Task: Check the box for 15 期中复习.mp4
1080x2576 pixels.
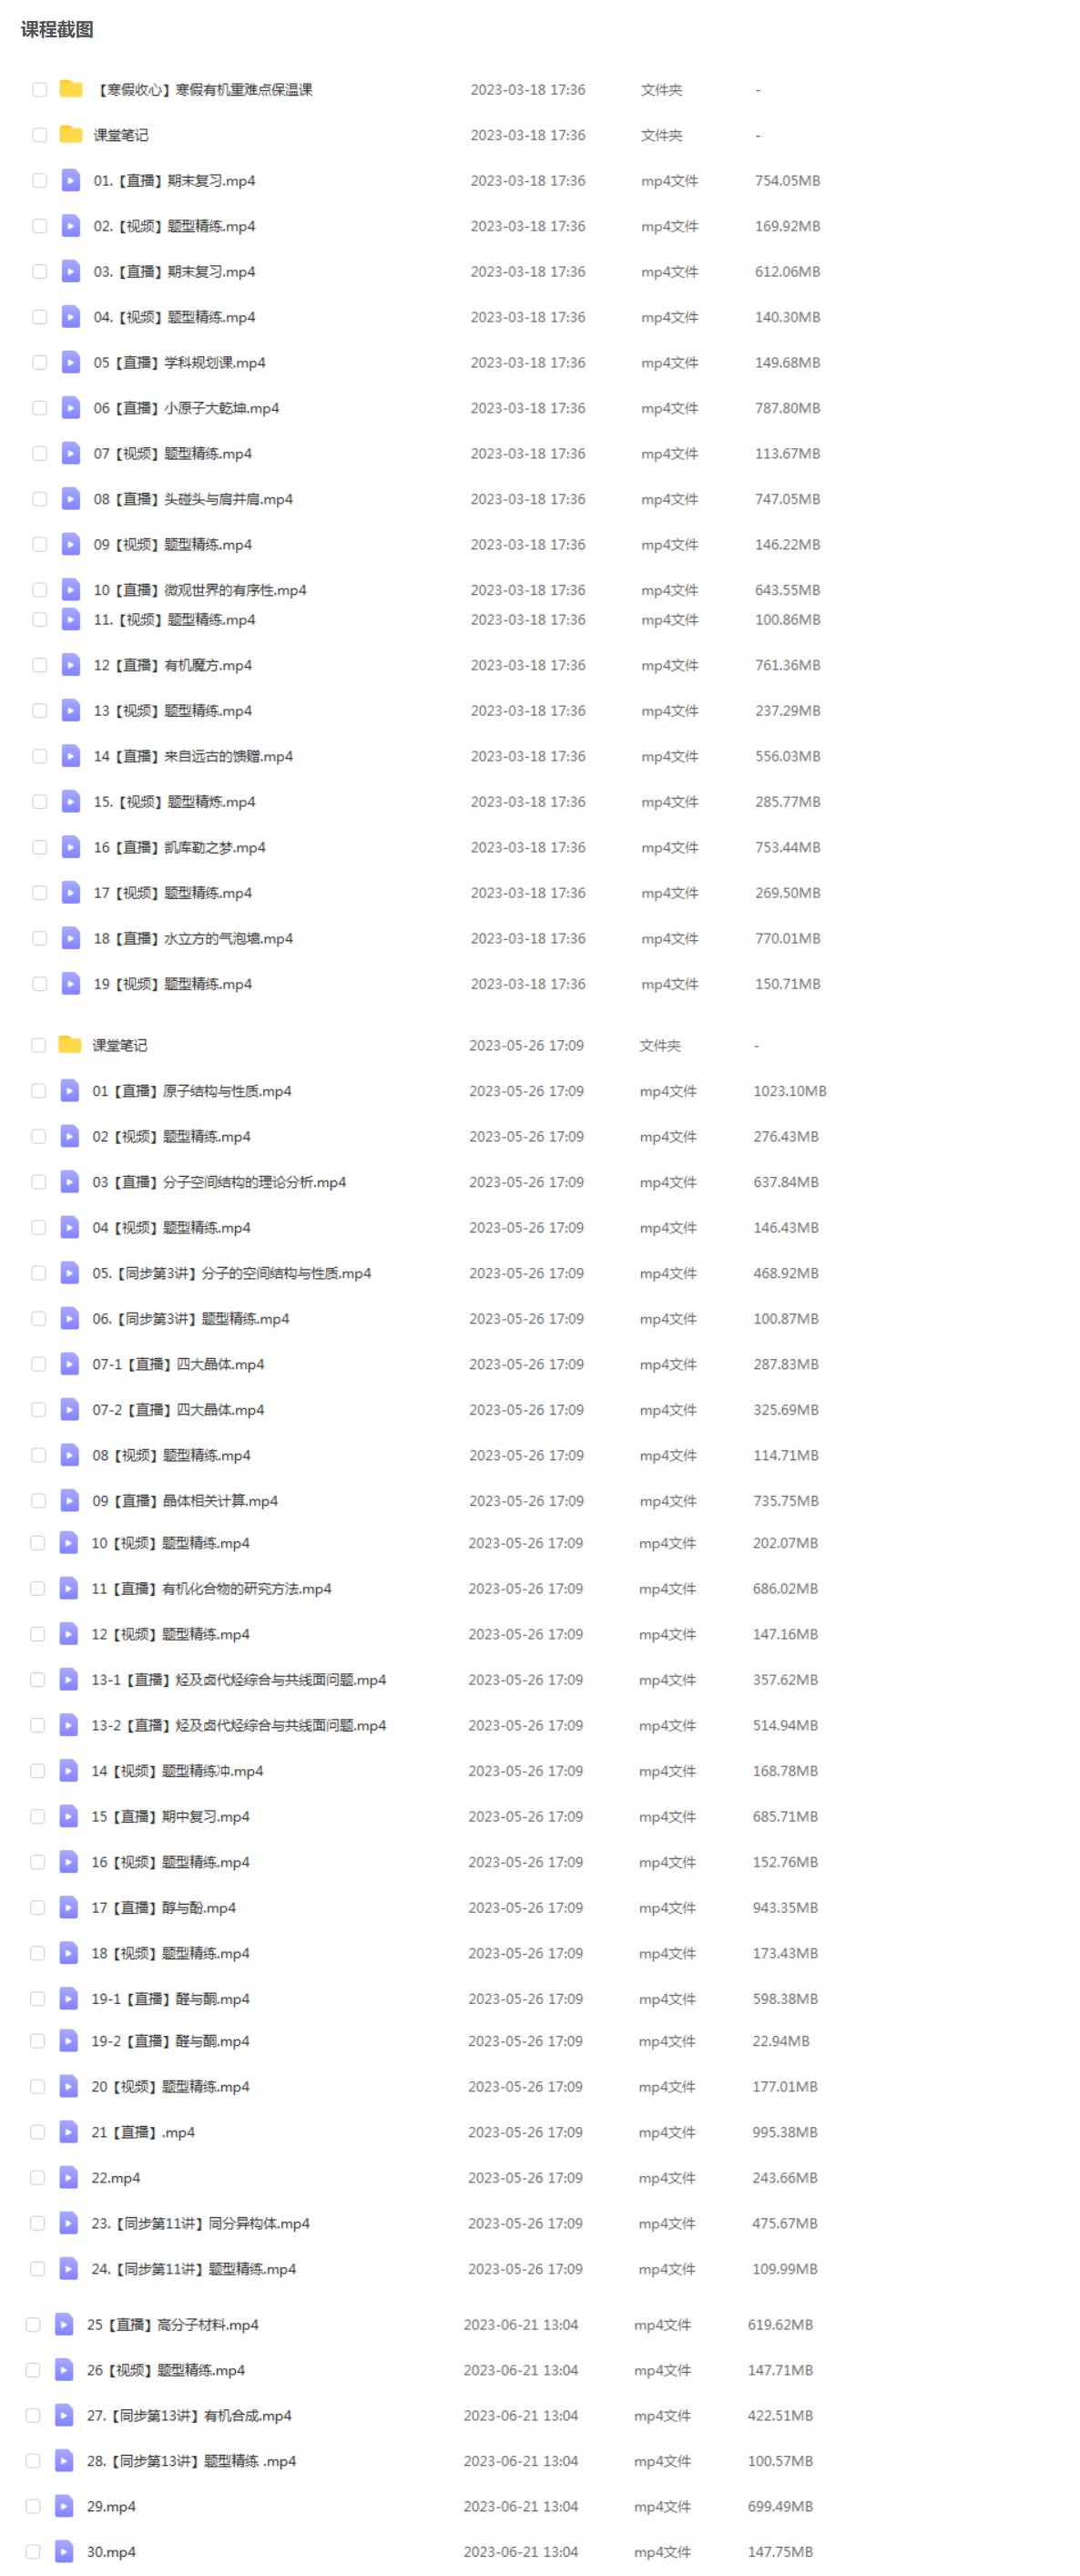Action: click(x=37, y=1815)
